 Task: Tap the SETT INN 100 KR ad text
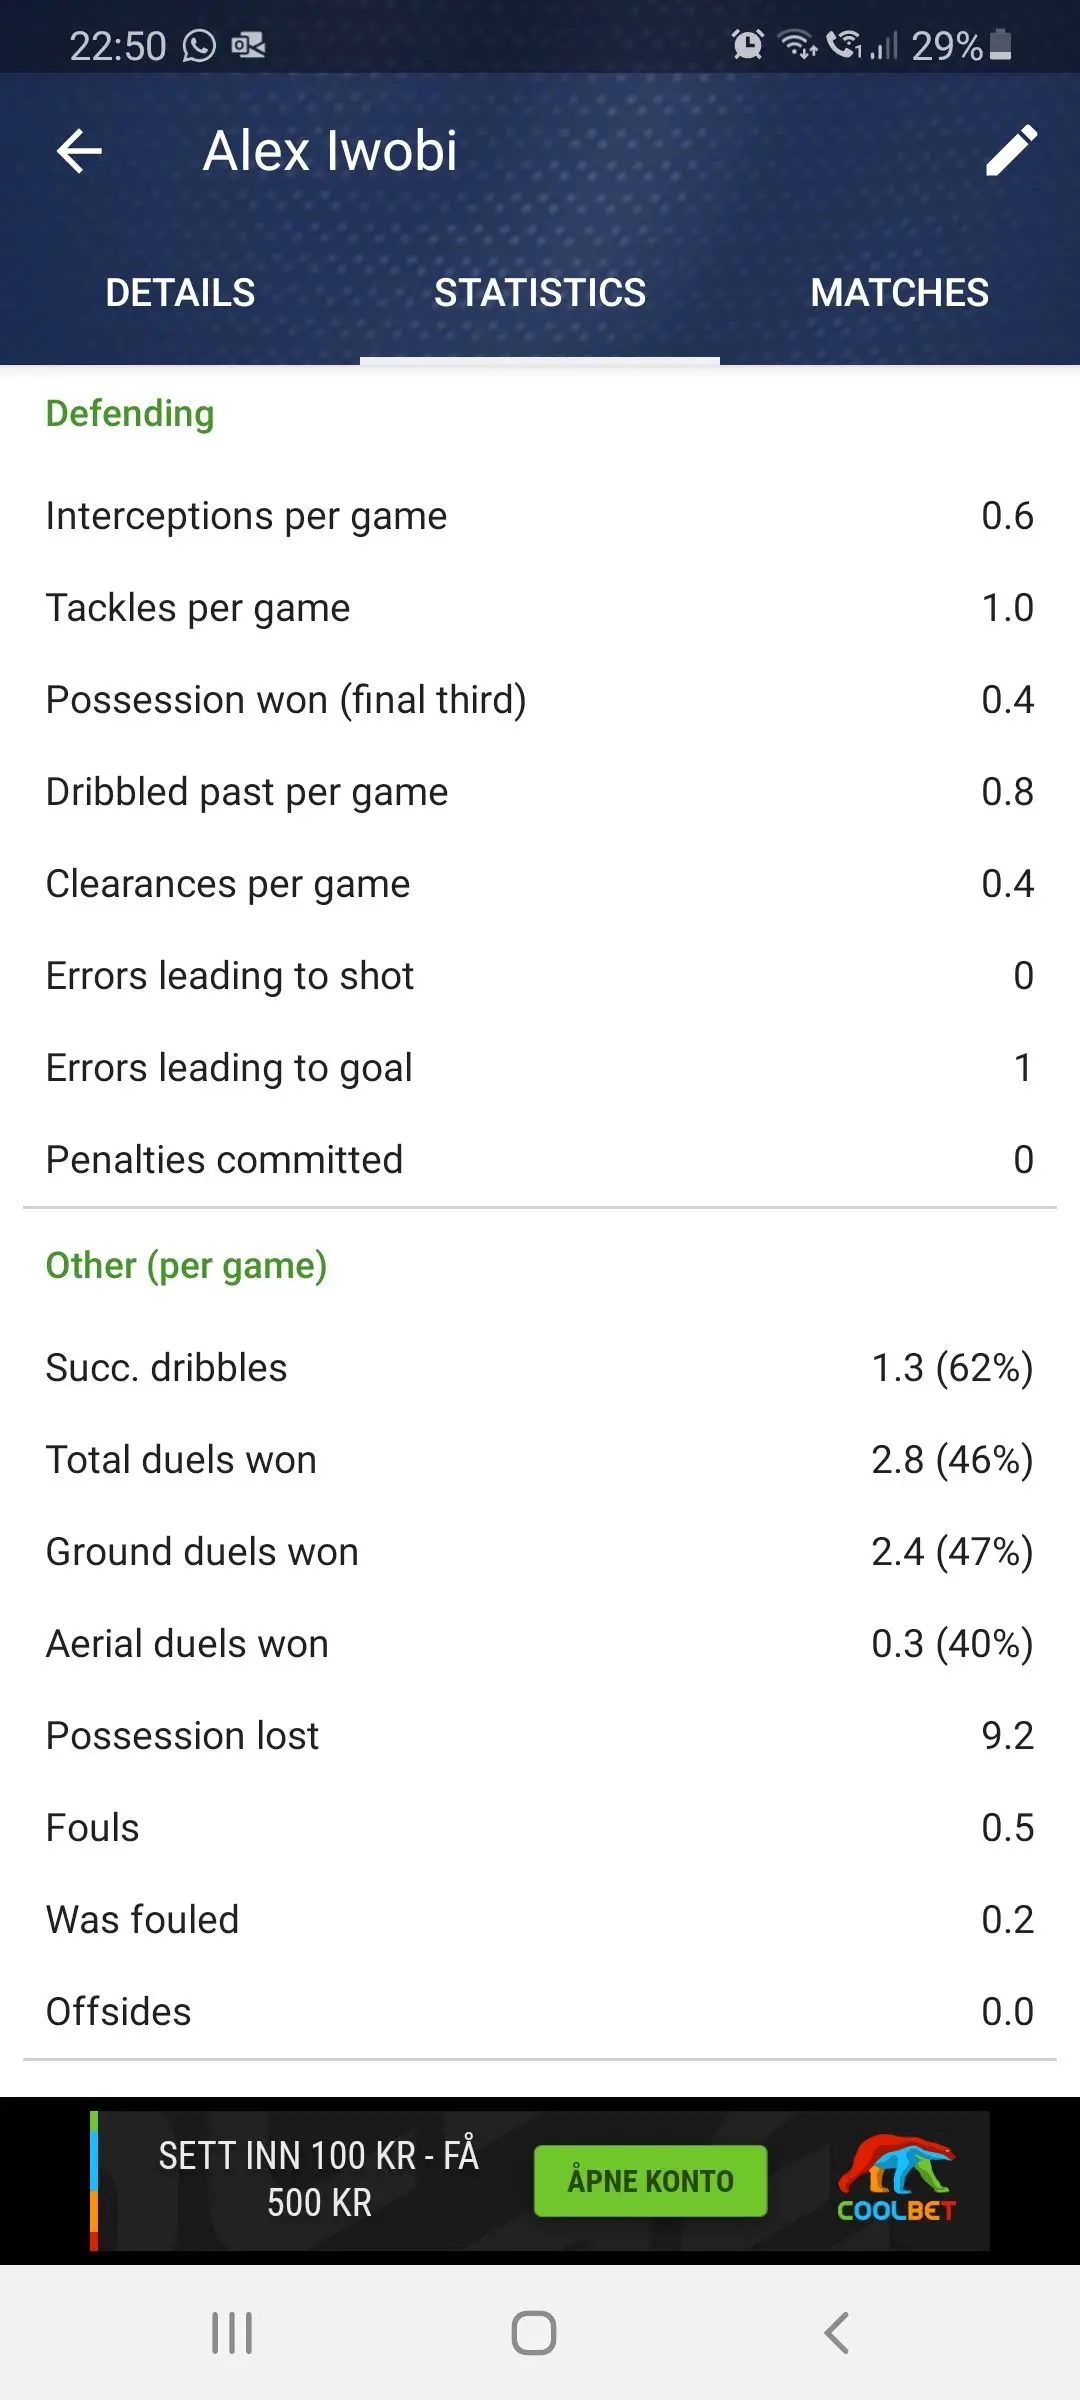(319, 2179)
